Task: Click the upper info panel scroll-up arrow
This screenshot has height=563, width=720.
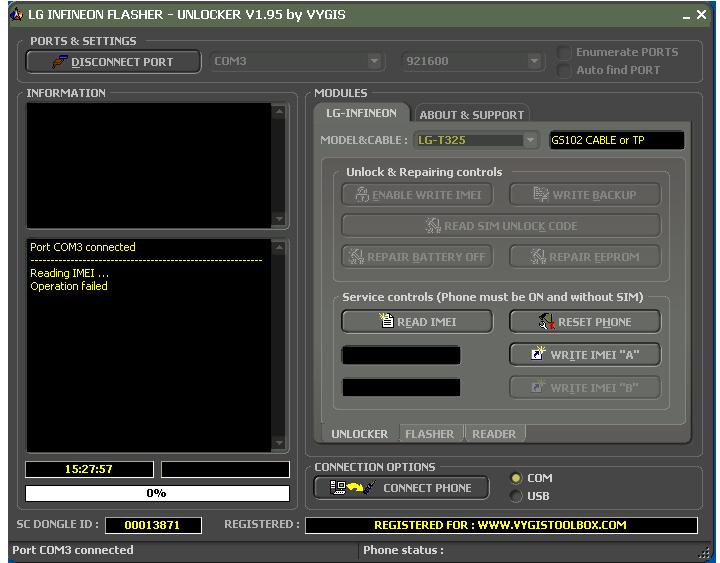Action: (x=279, y=111)
